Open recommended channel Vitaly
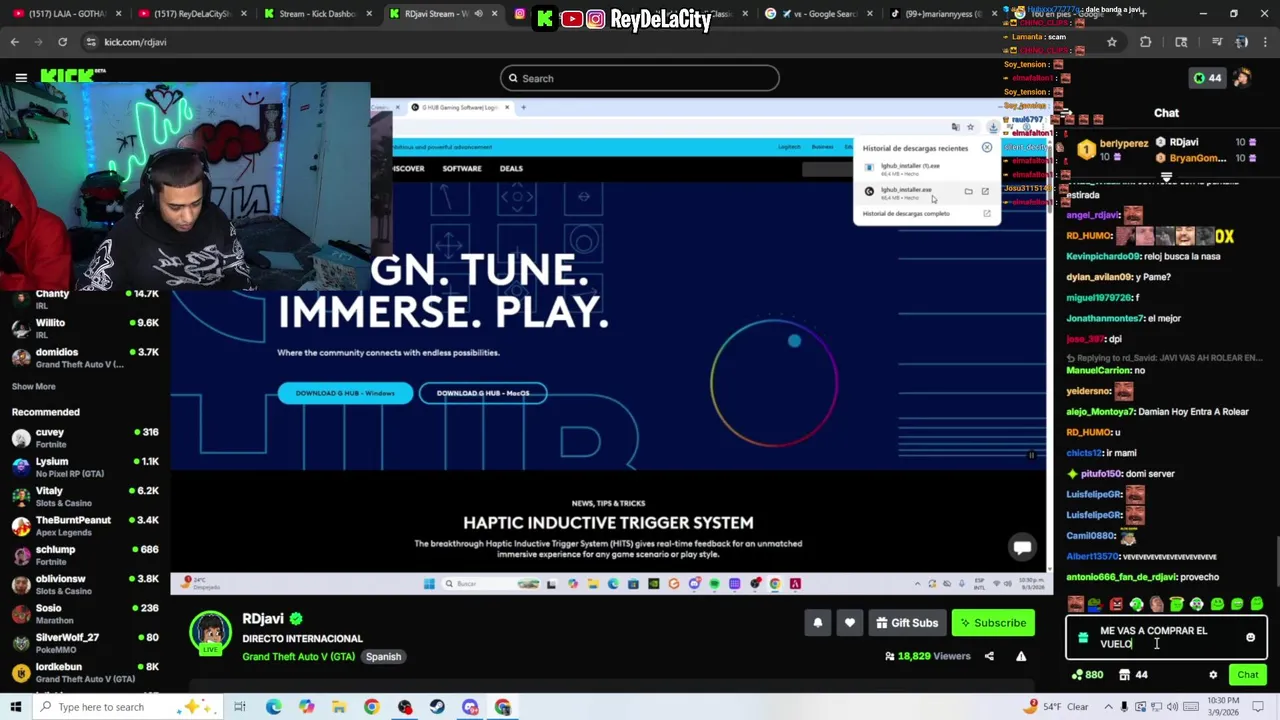Screen dimensions: 1280x720 85,496
